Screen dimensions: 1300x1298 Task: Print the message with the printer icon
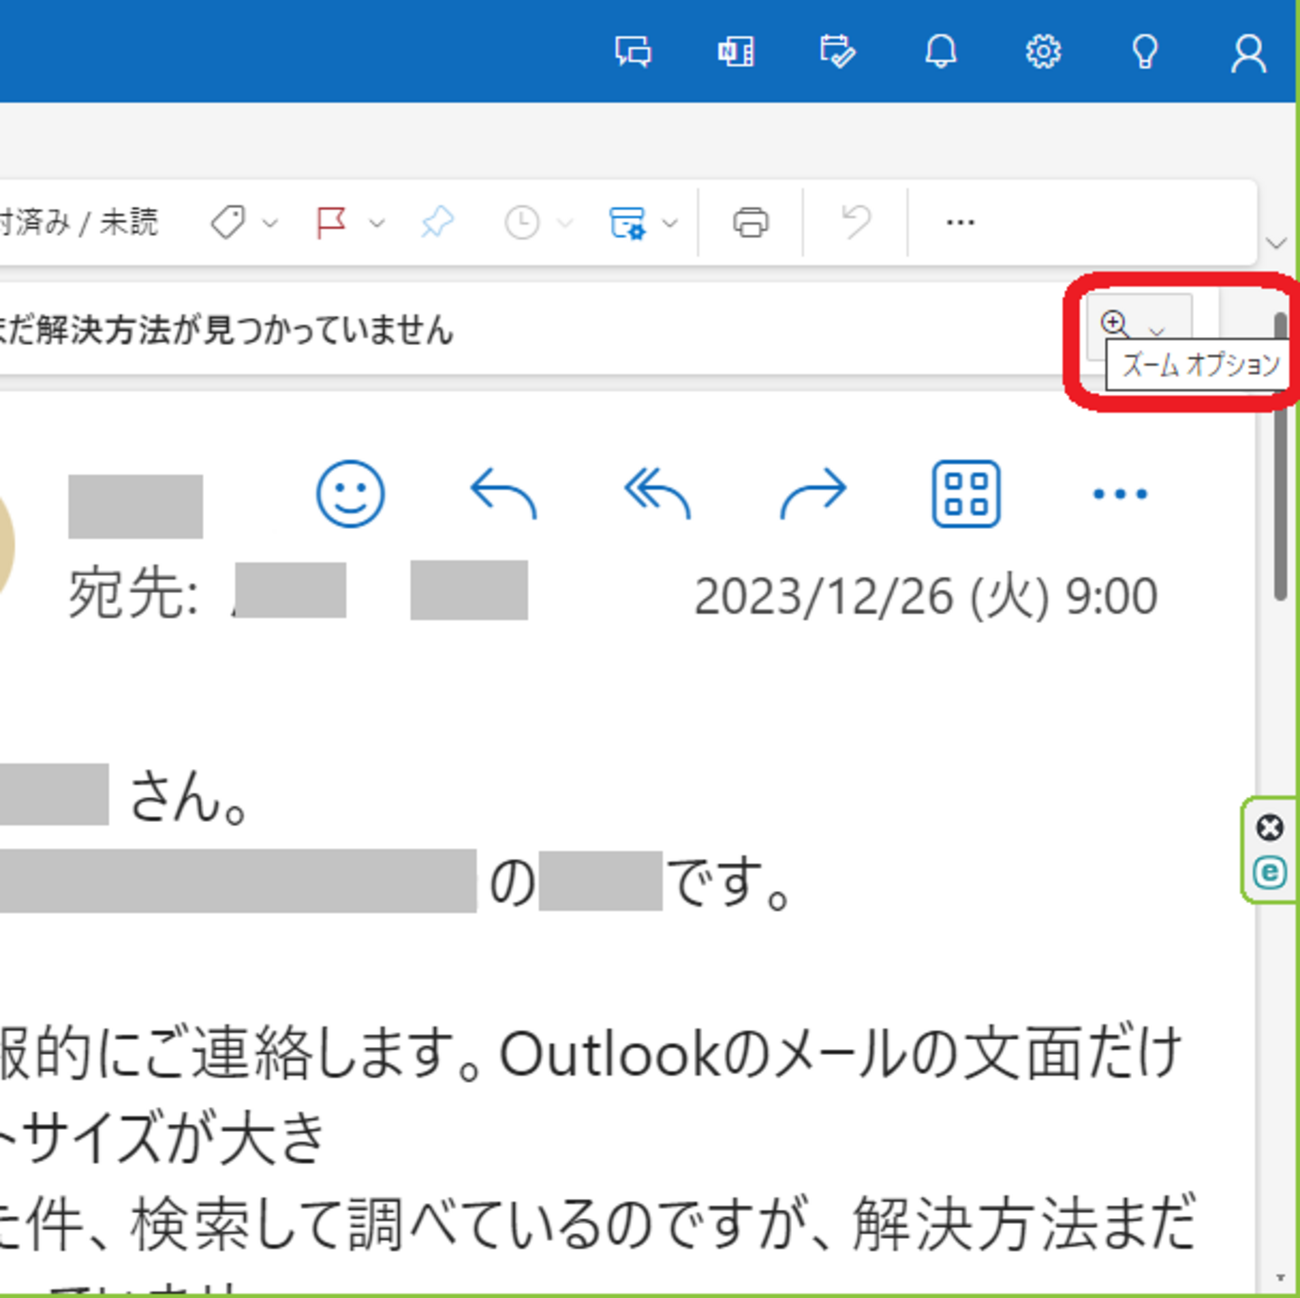[751, 222]
